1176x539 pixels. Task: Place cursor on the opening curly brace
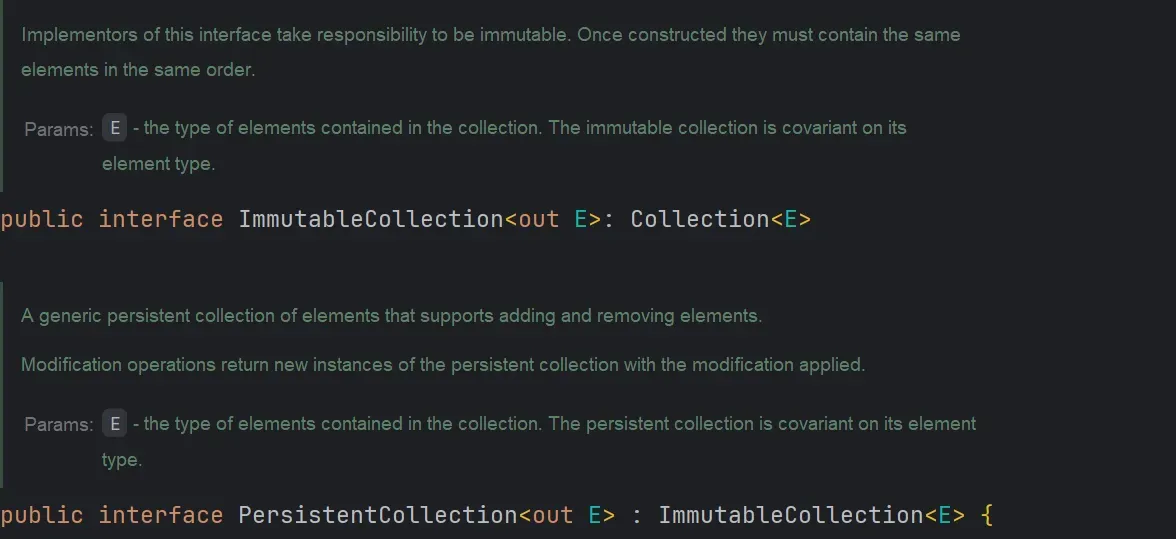click(x=987, y=515)
